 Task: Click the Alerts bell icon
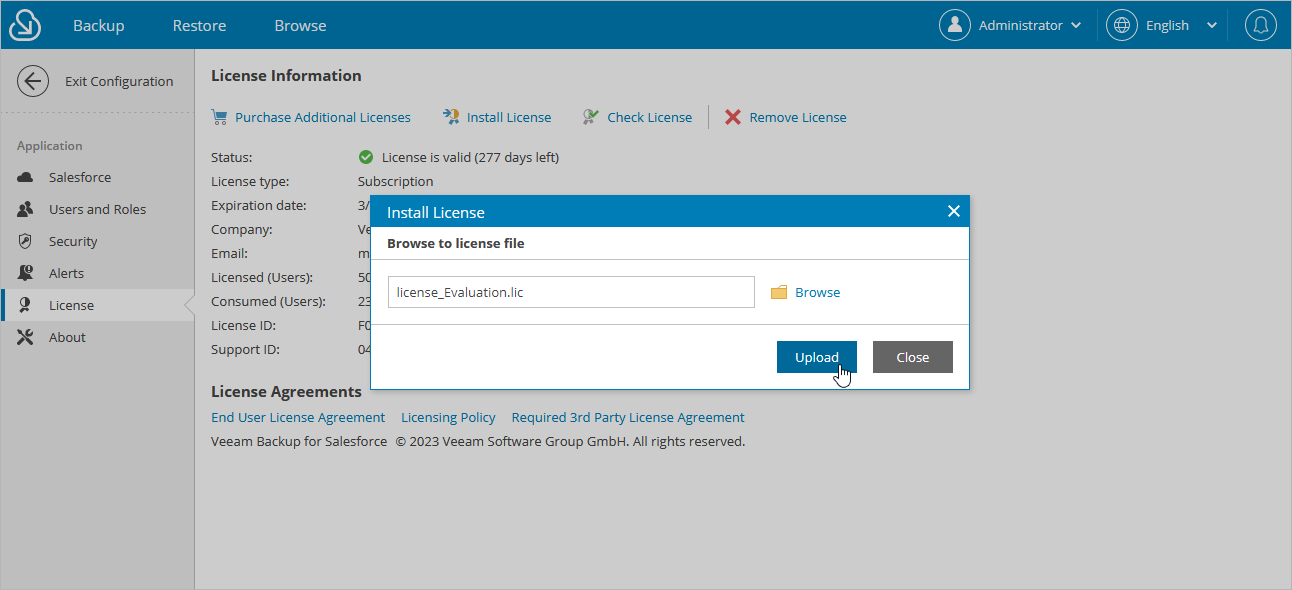26,273
